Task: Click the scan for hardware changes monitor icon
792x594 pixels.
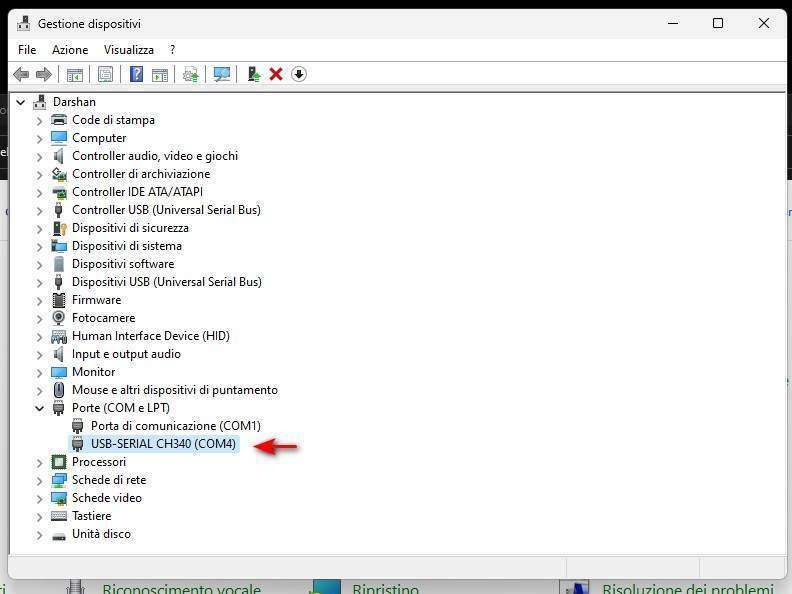Action: pos(222,74)
